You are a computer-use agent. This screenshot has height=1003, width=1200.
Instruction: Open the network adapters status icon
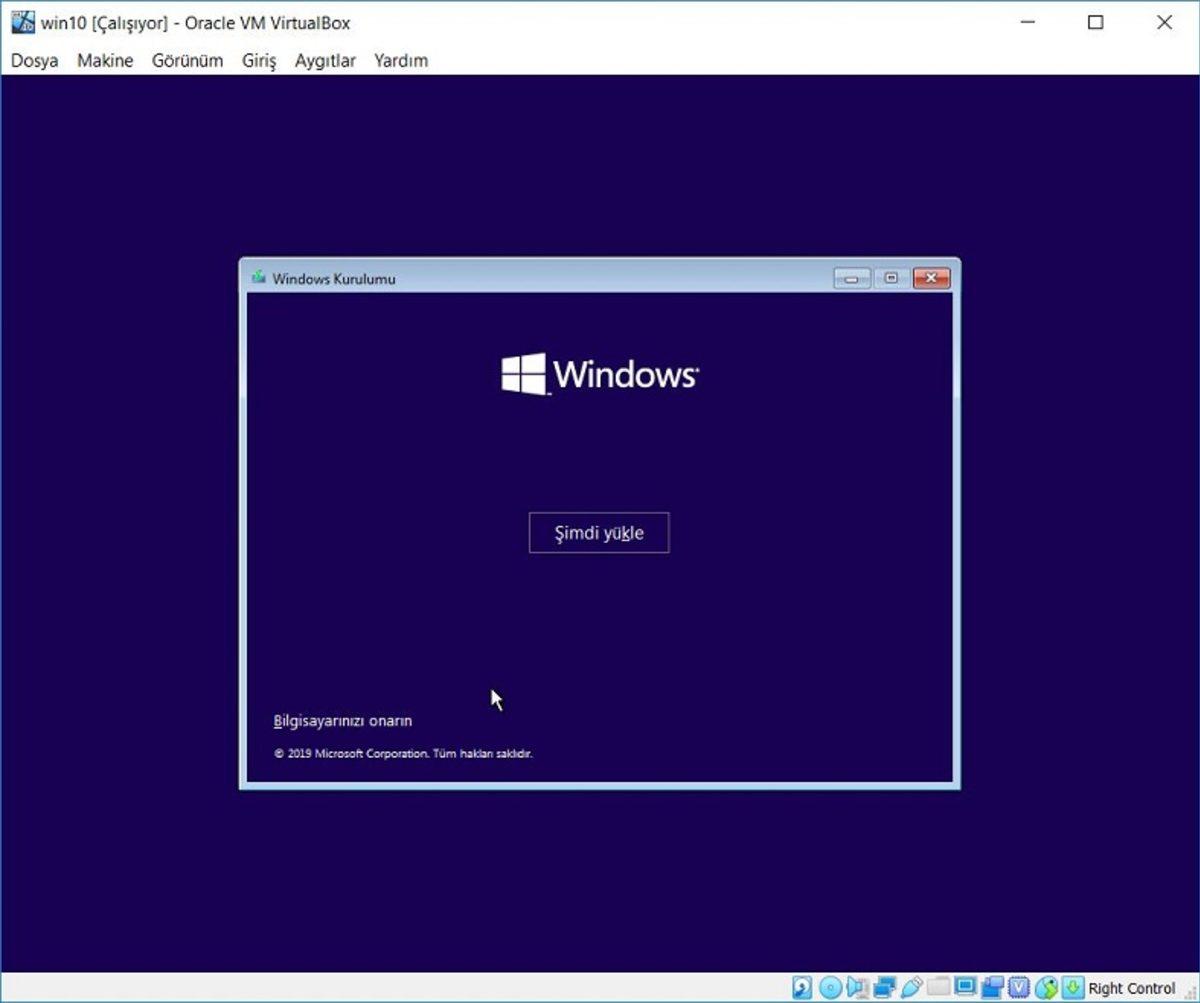point(885,987)
